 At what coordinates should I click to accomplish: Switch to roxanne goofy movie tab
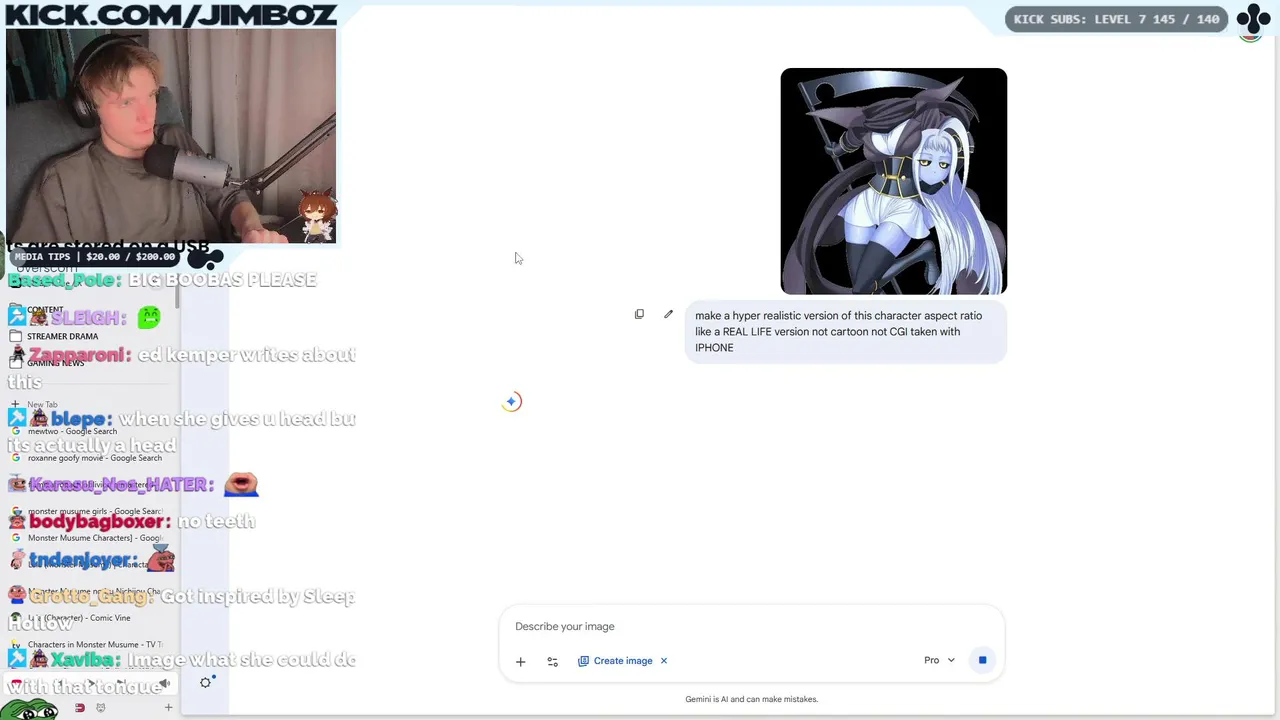tap(94, 458)
